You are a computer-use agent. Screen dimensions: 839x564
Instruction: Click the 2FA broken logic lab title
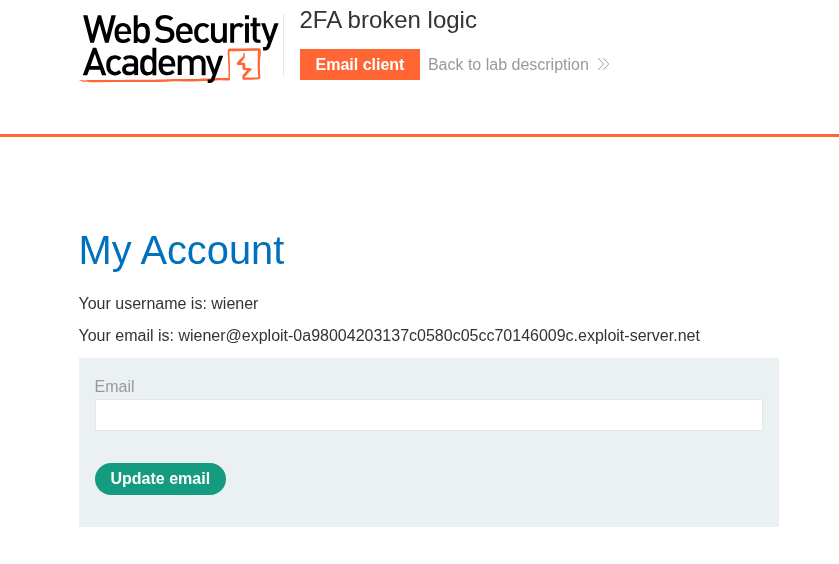[x=388, y=20]
